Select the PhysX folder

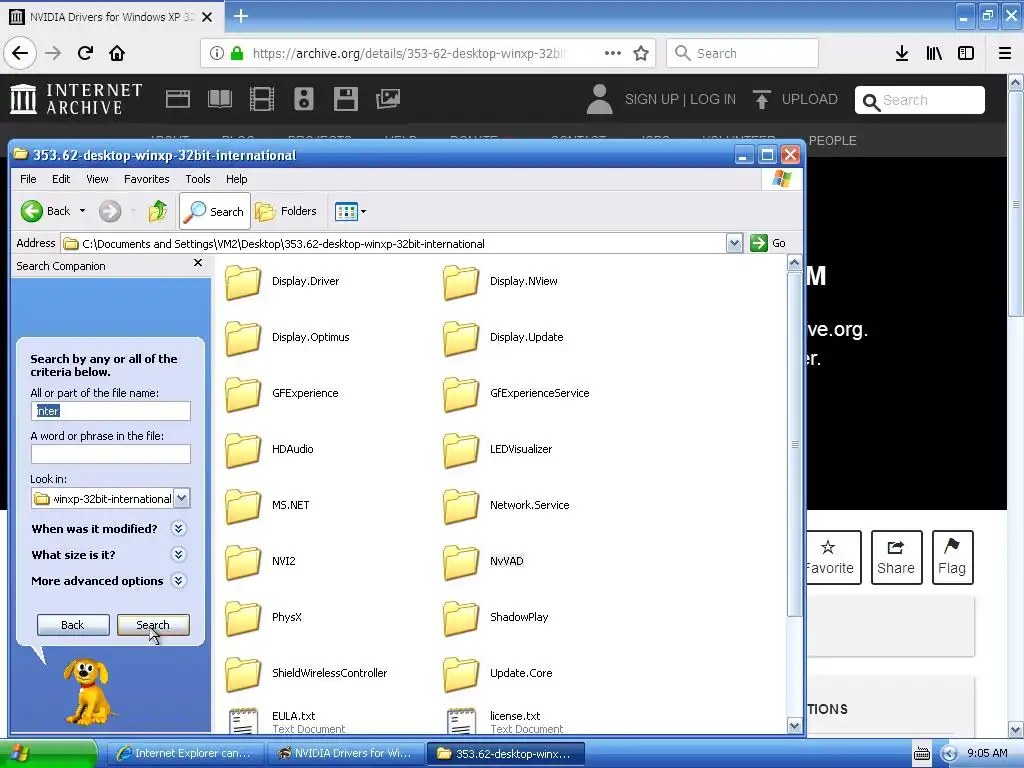[x=263, y=617]
